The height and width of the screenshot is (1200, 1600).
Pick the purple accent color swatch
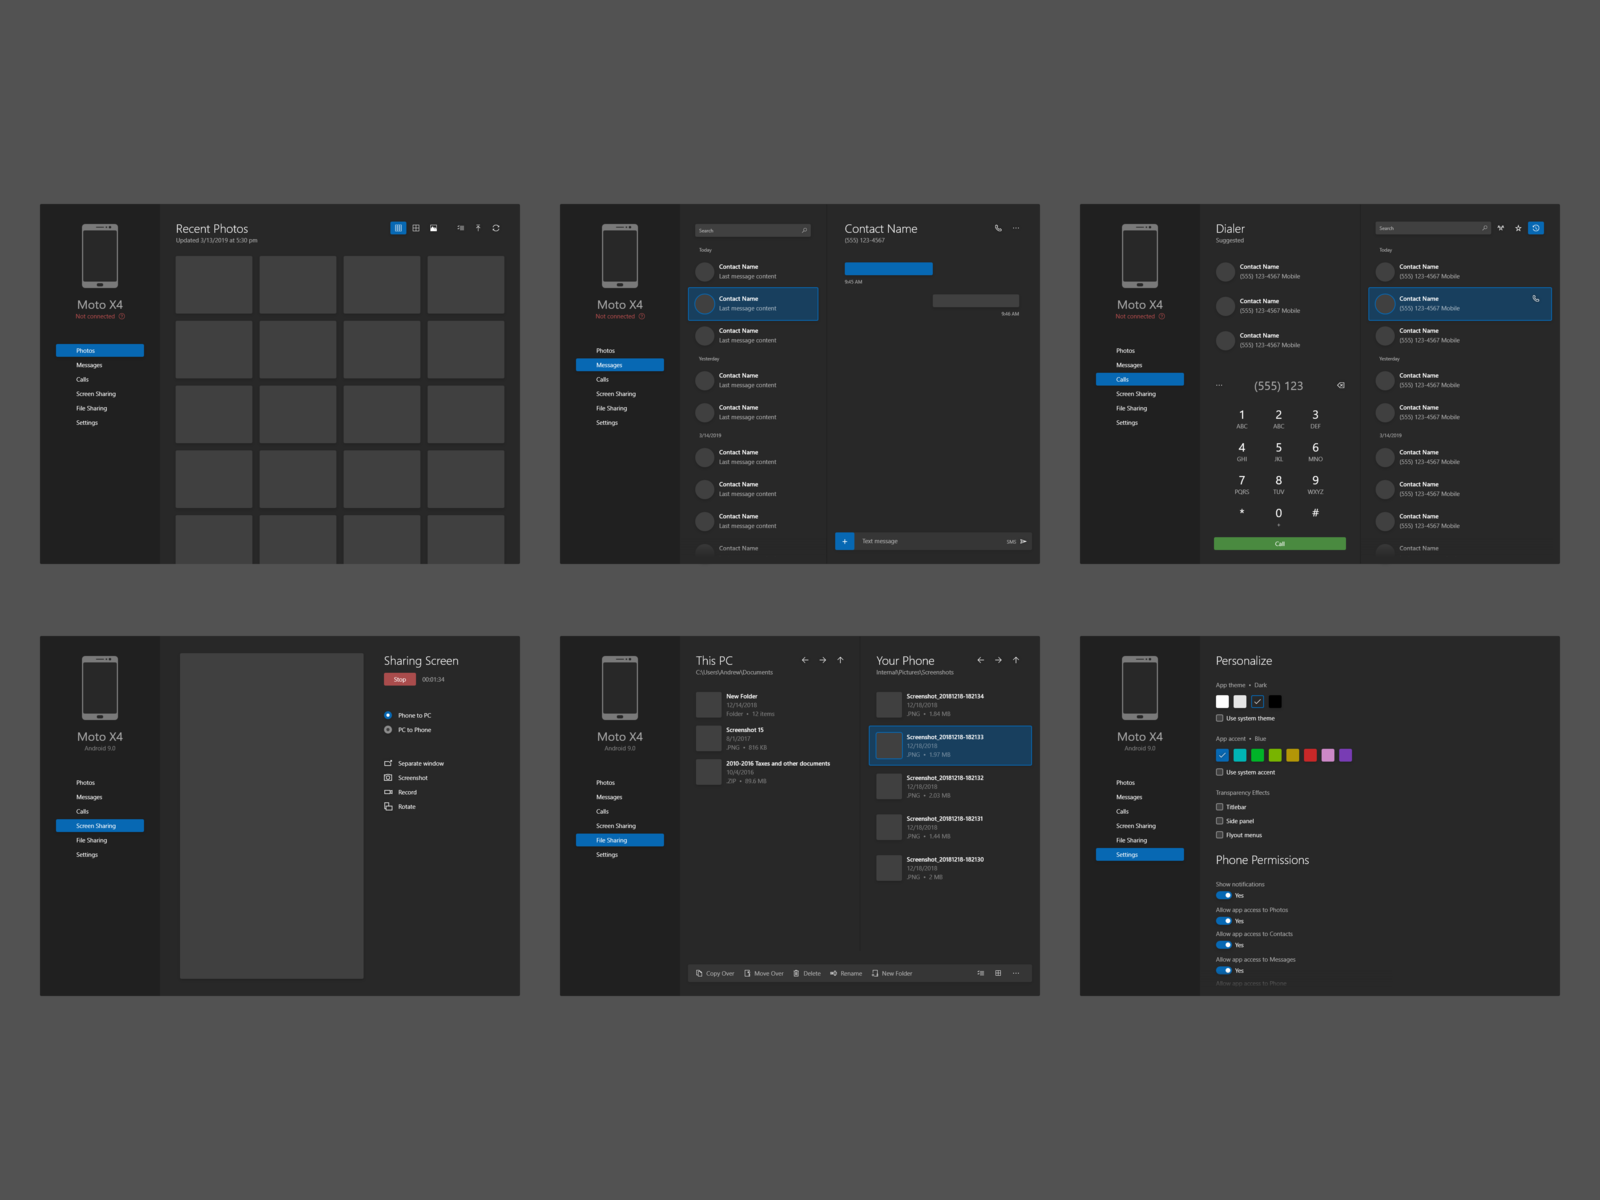tap(1345, 755)
